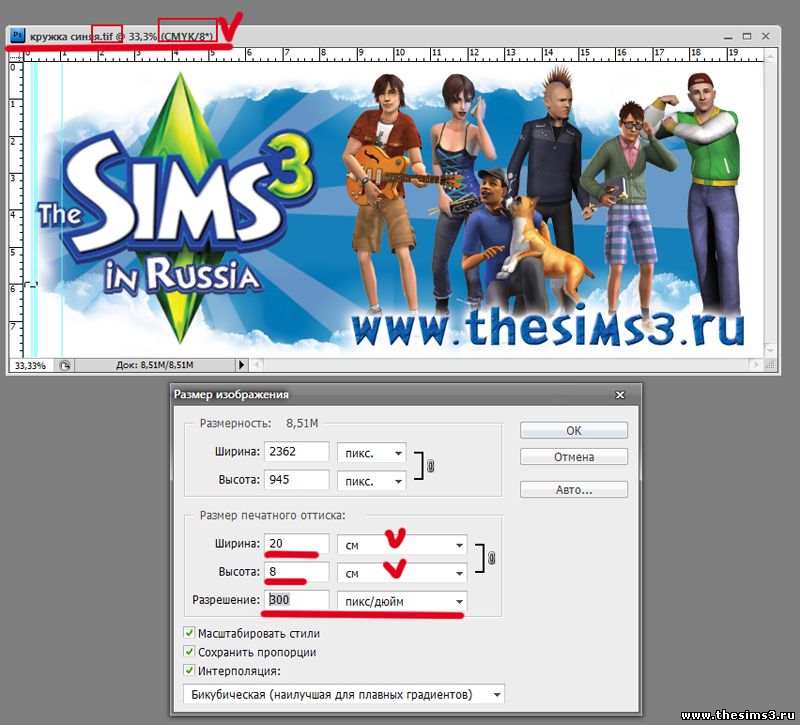Viewport: 800px width, 725px height.
Task: Uncheck the Сохранить пропорции checkbox
Action: (x=190, y=652)
